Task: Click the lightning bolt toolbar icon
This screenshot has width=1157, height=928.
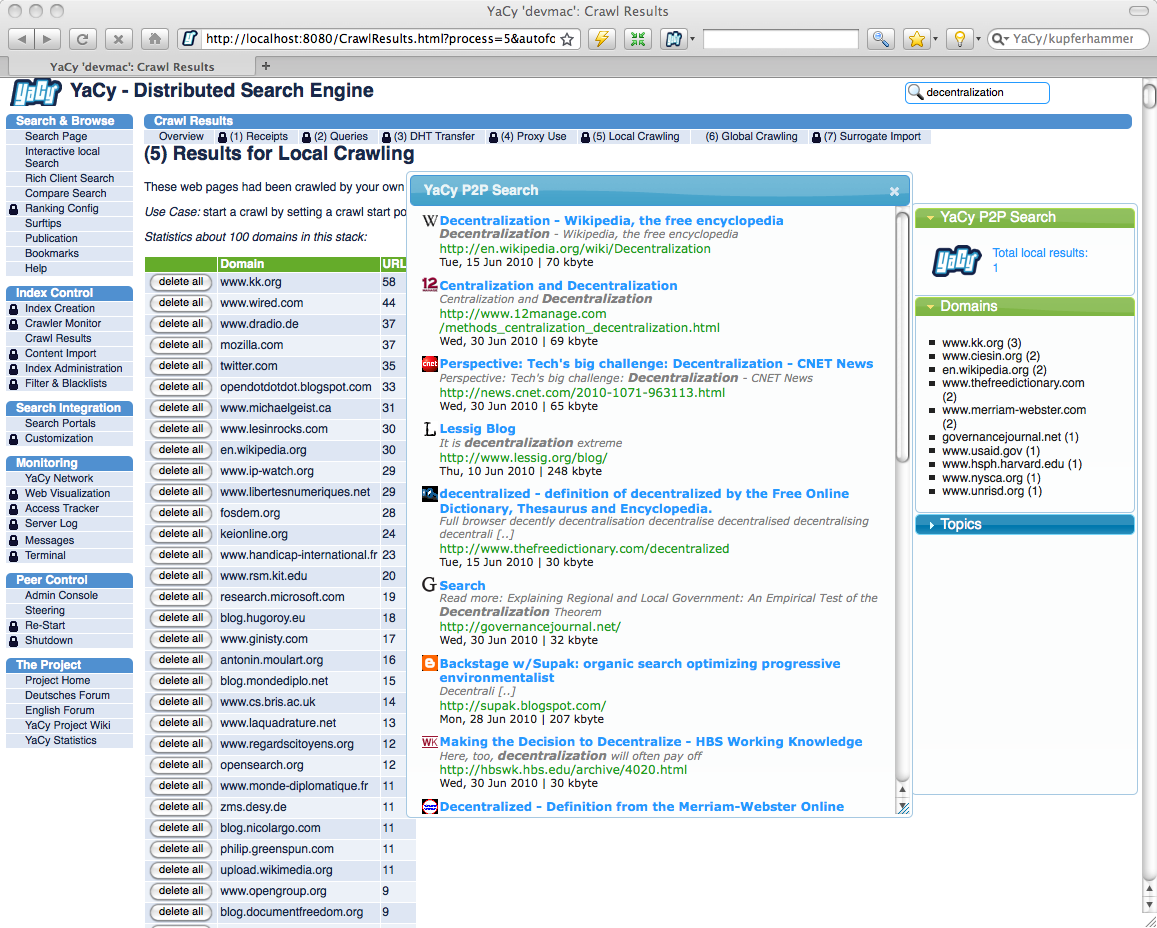Action: [x=600, y=39]
